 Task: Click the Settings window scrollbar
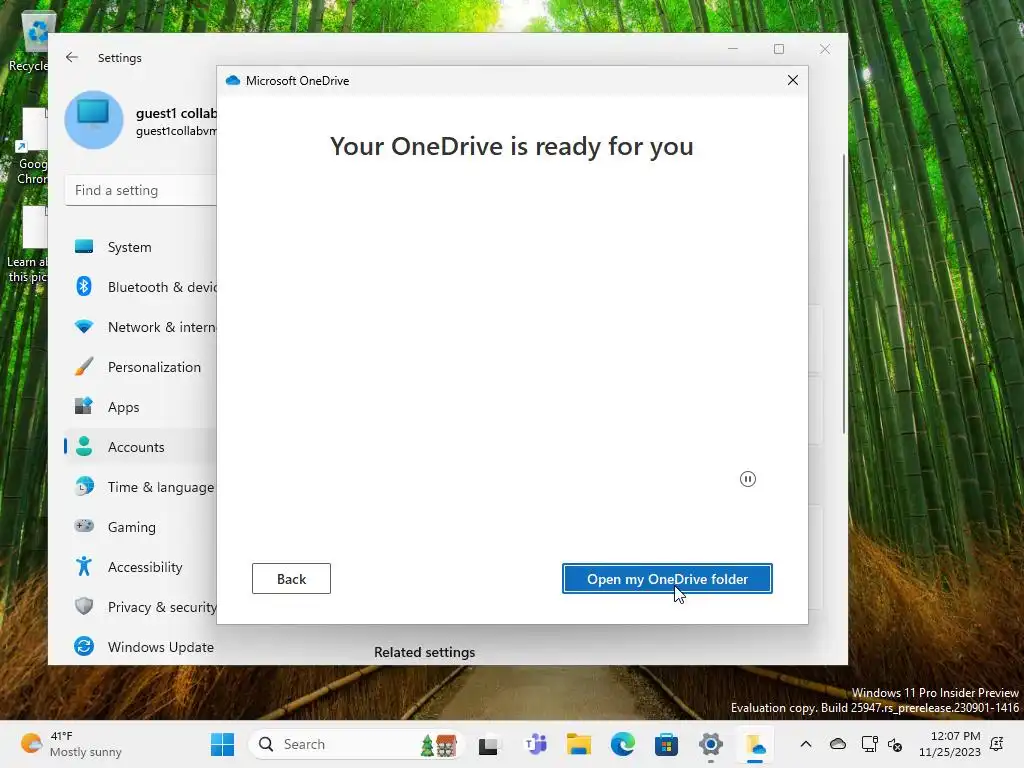point(844,294)
